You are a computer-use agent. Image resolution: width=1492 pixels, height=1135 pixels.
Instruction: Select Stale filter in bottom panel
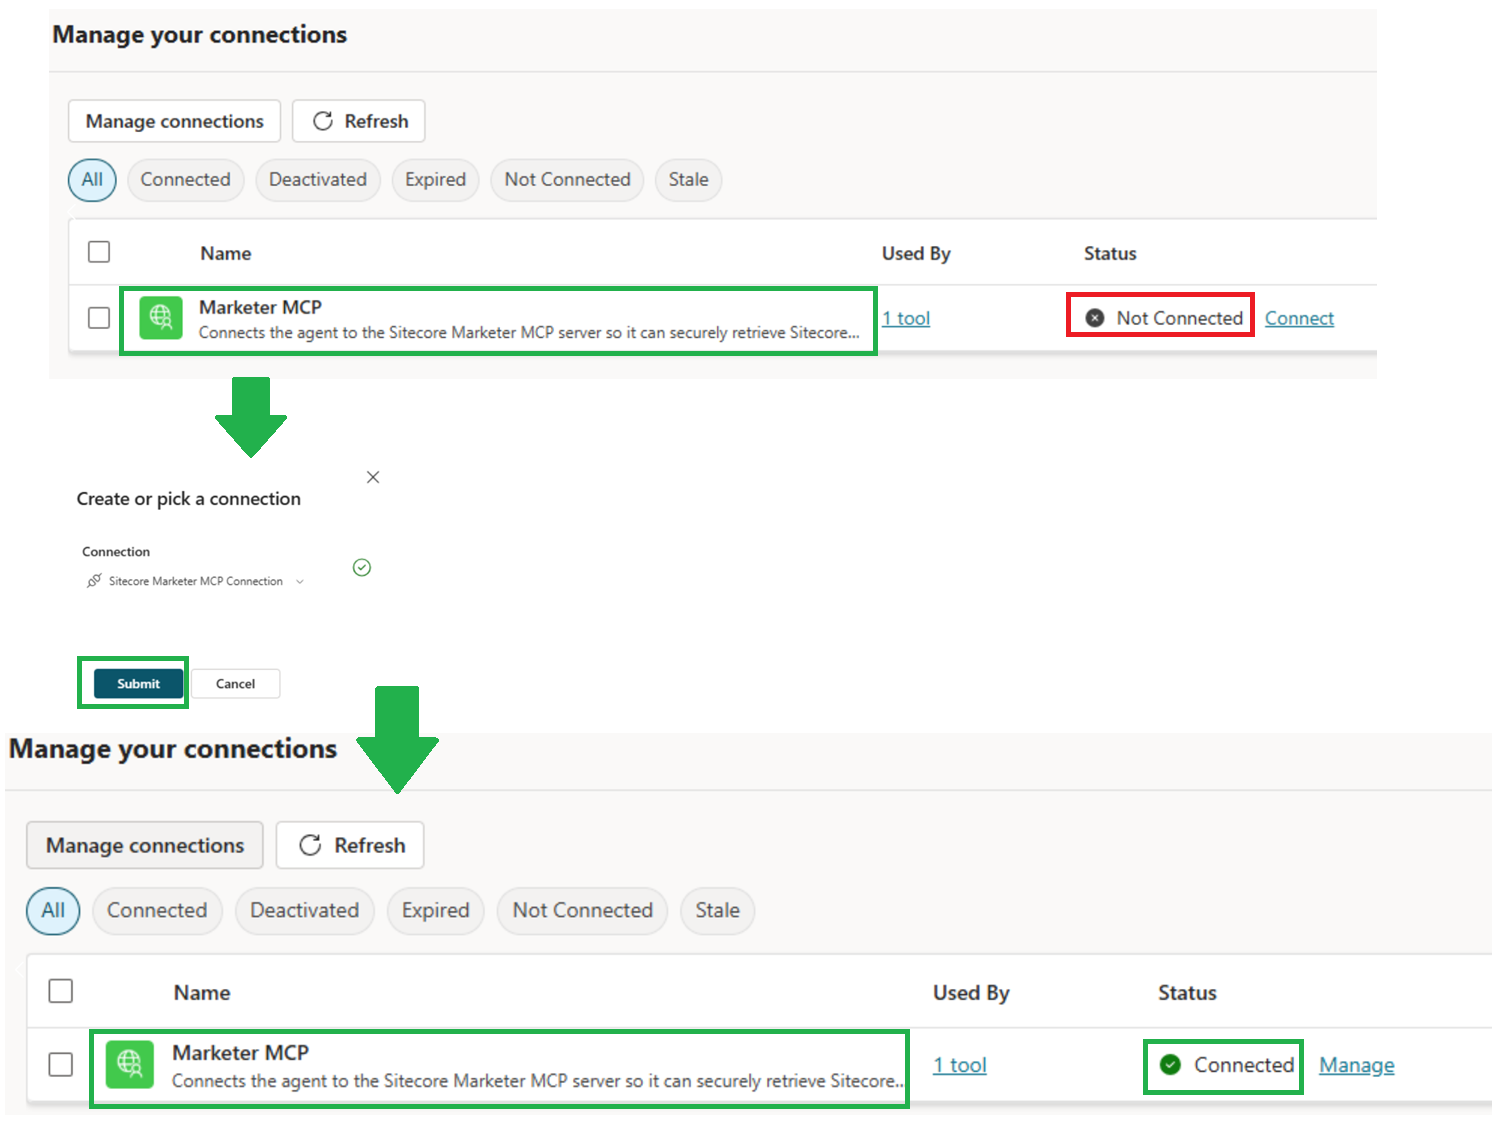coord(717,911)
